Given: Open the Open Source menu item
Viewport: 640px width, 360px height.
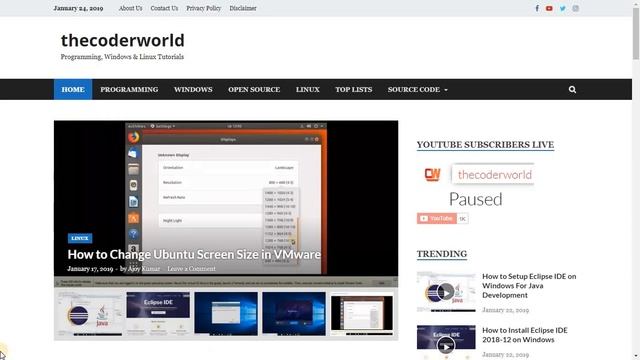Looking at the screenshot, I should point(254,89).
